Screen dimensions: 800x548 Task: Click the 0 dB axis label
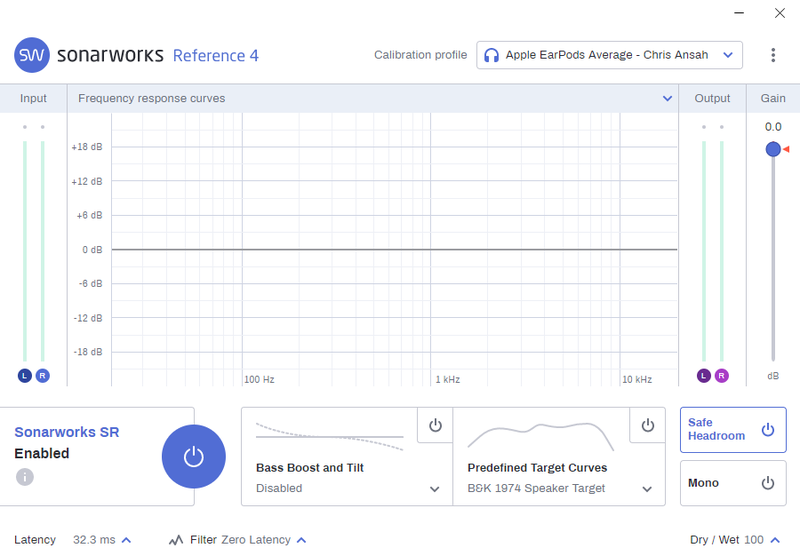coord(92,250)
